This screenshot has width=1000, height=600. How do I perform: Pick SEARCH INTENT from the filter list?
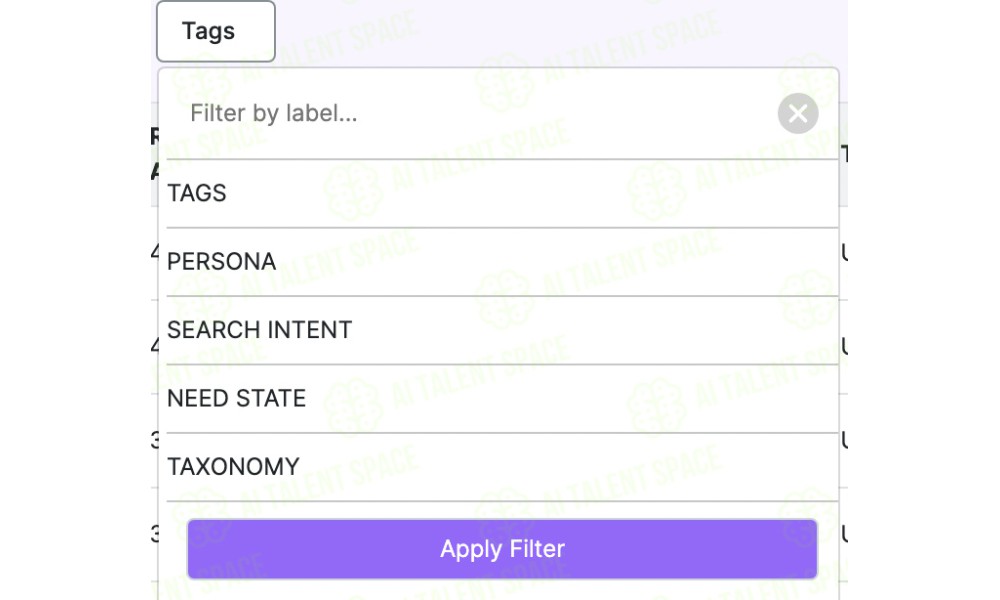(502, 330)
